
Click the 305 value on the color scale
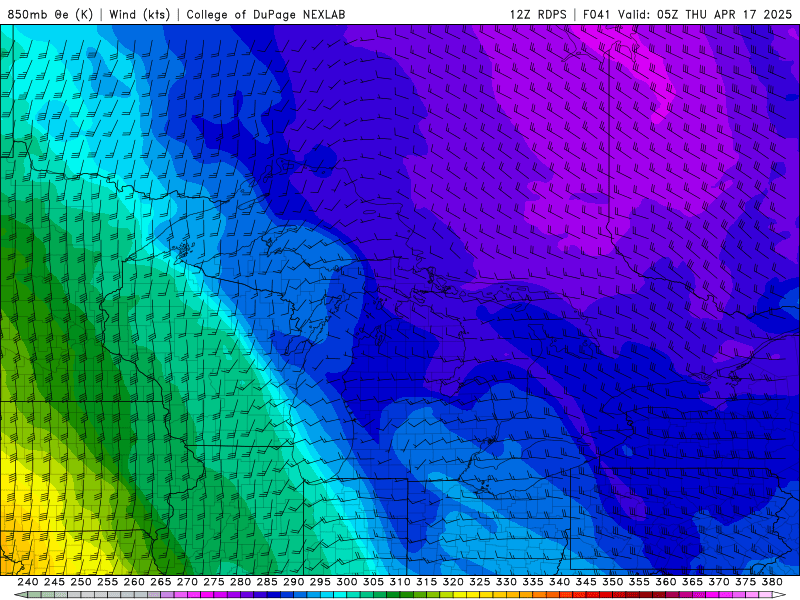[373, 582]
